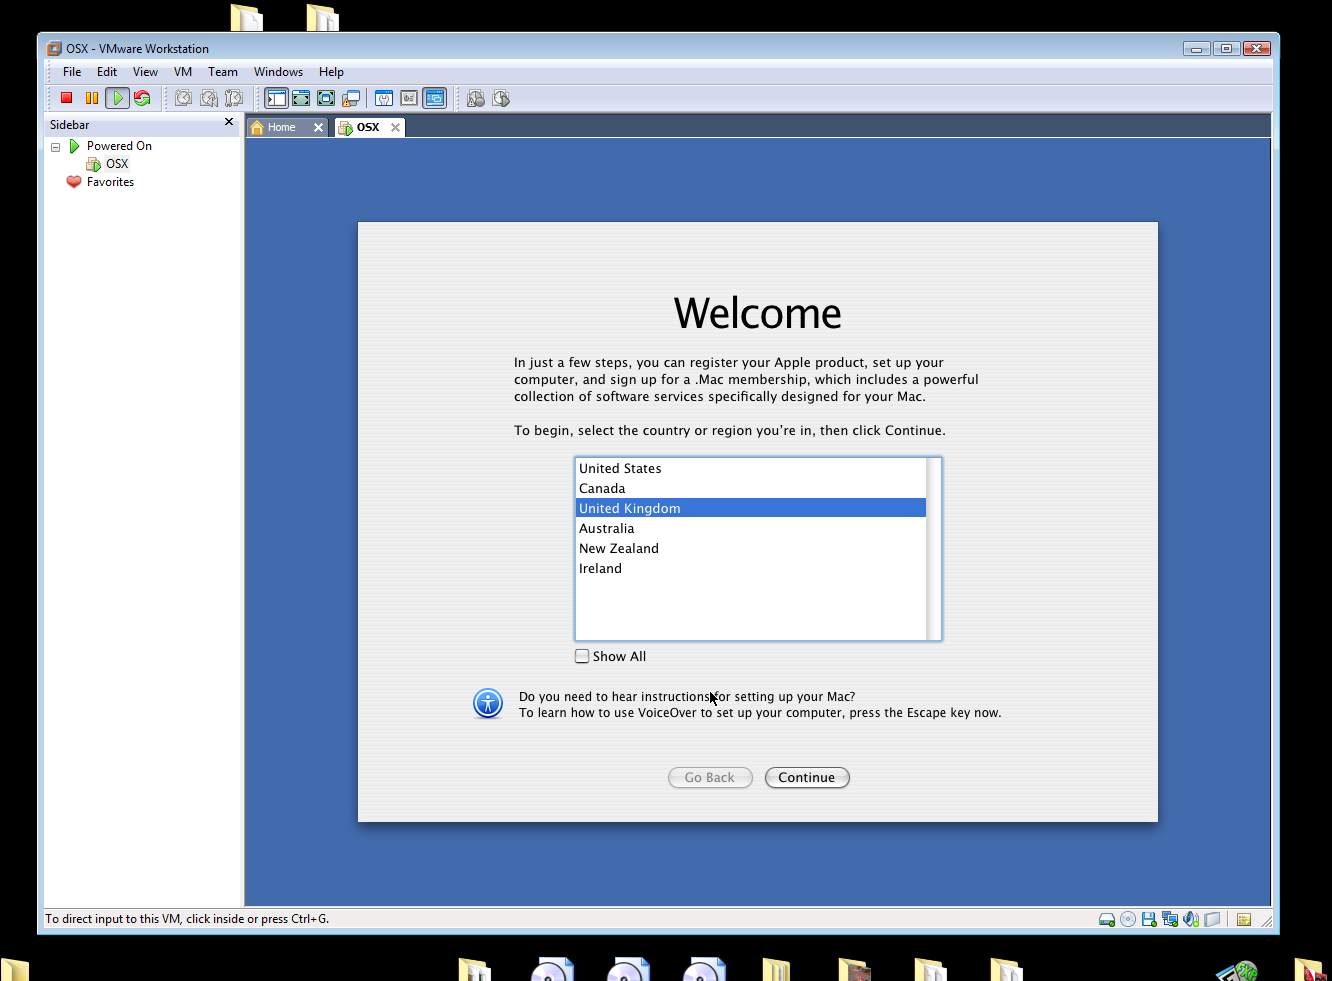Select Favorites in the sidebar
The height and width of the screenshot is (981, 1332).
[x=110, y=182]
